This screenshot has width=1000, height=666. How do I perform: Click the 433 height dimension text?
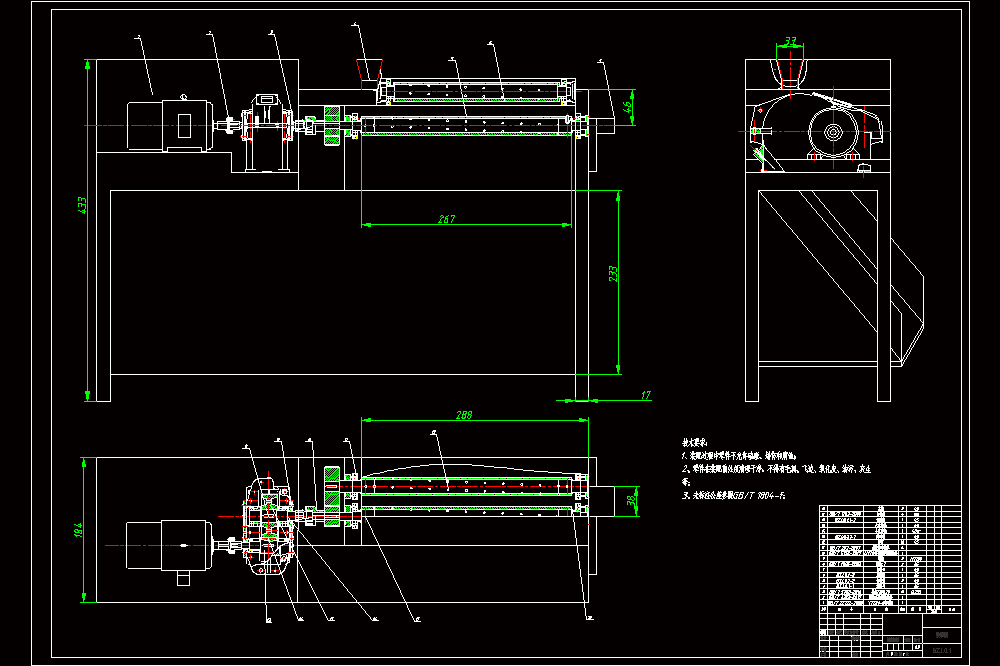[82, 205]
